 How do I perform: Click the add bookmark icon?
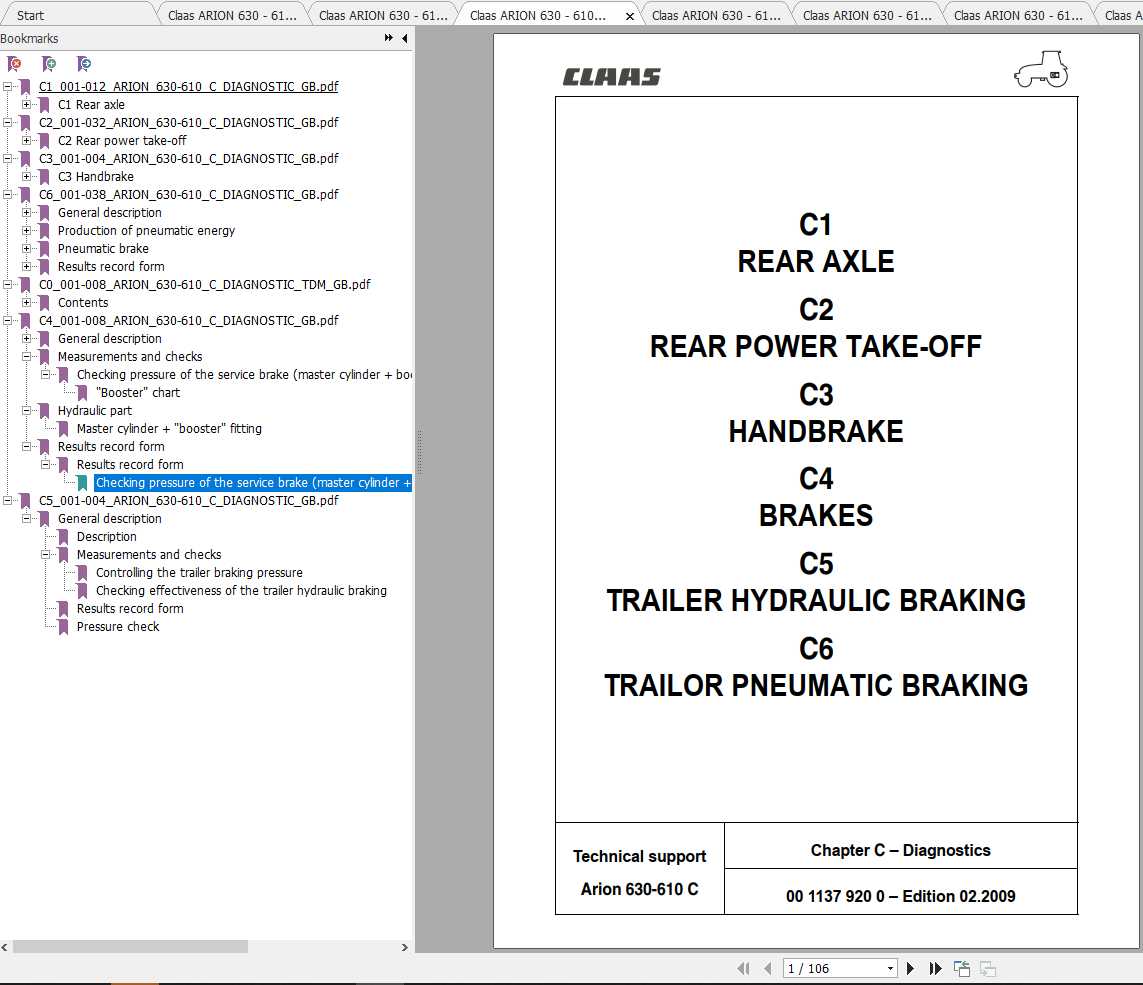click(x=49, y=64)
